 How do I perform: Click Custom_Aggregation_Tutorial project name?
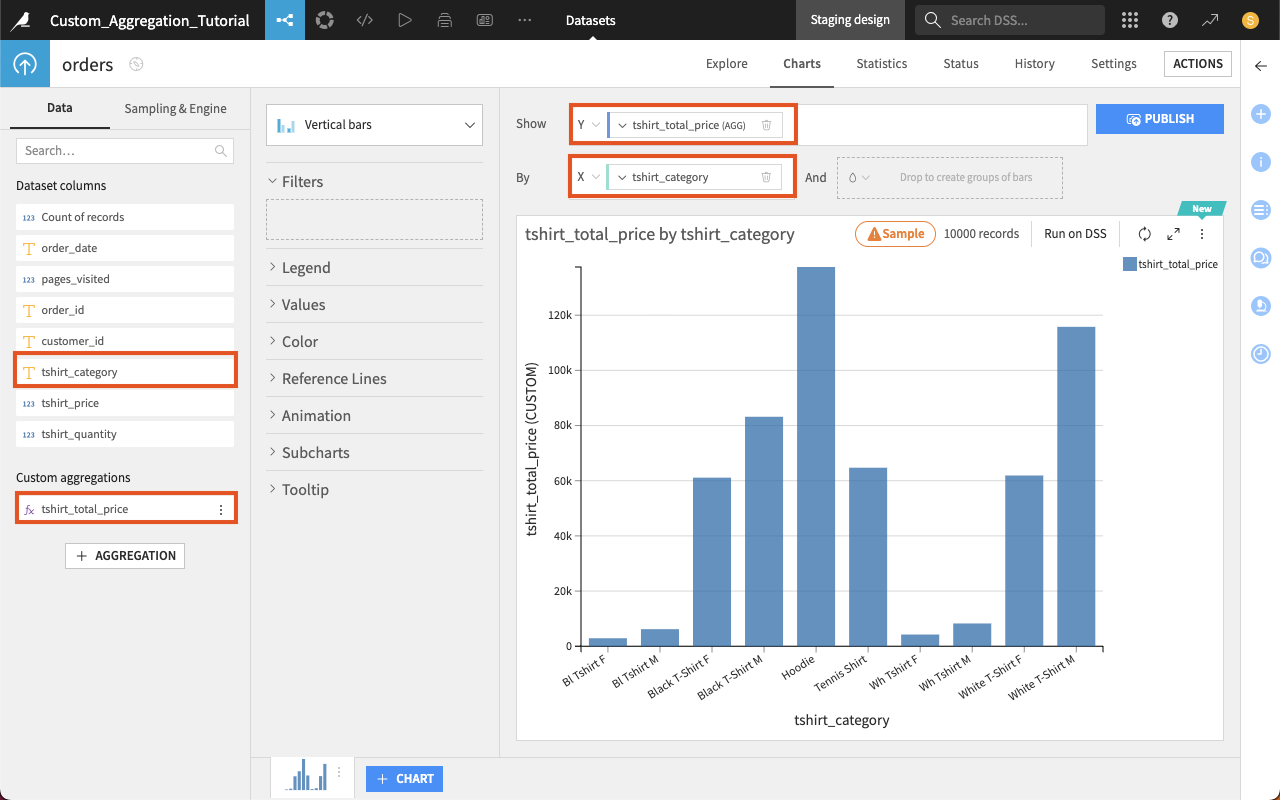[150, 20]
